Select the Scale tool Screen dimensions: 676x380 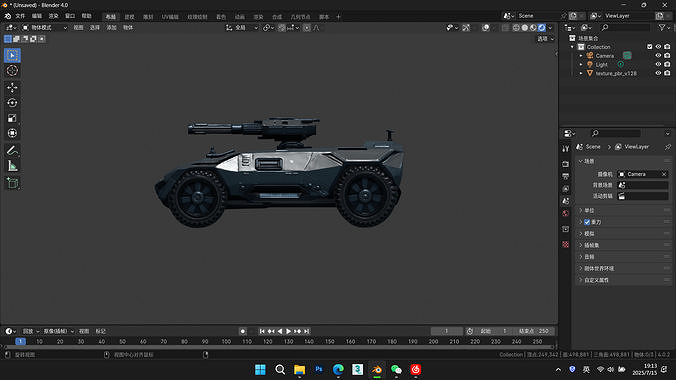coord(12,118)
